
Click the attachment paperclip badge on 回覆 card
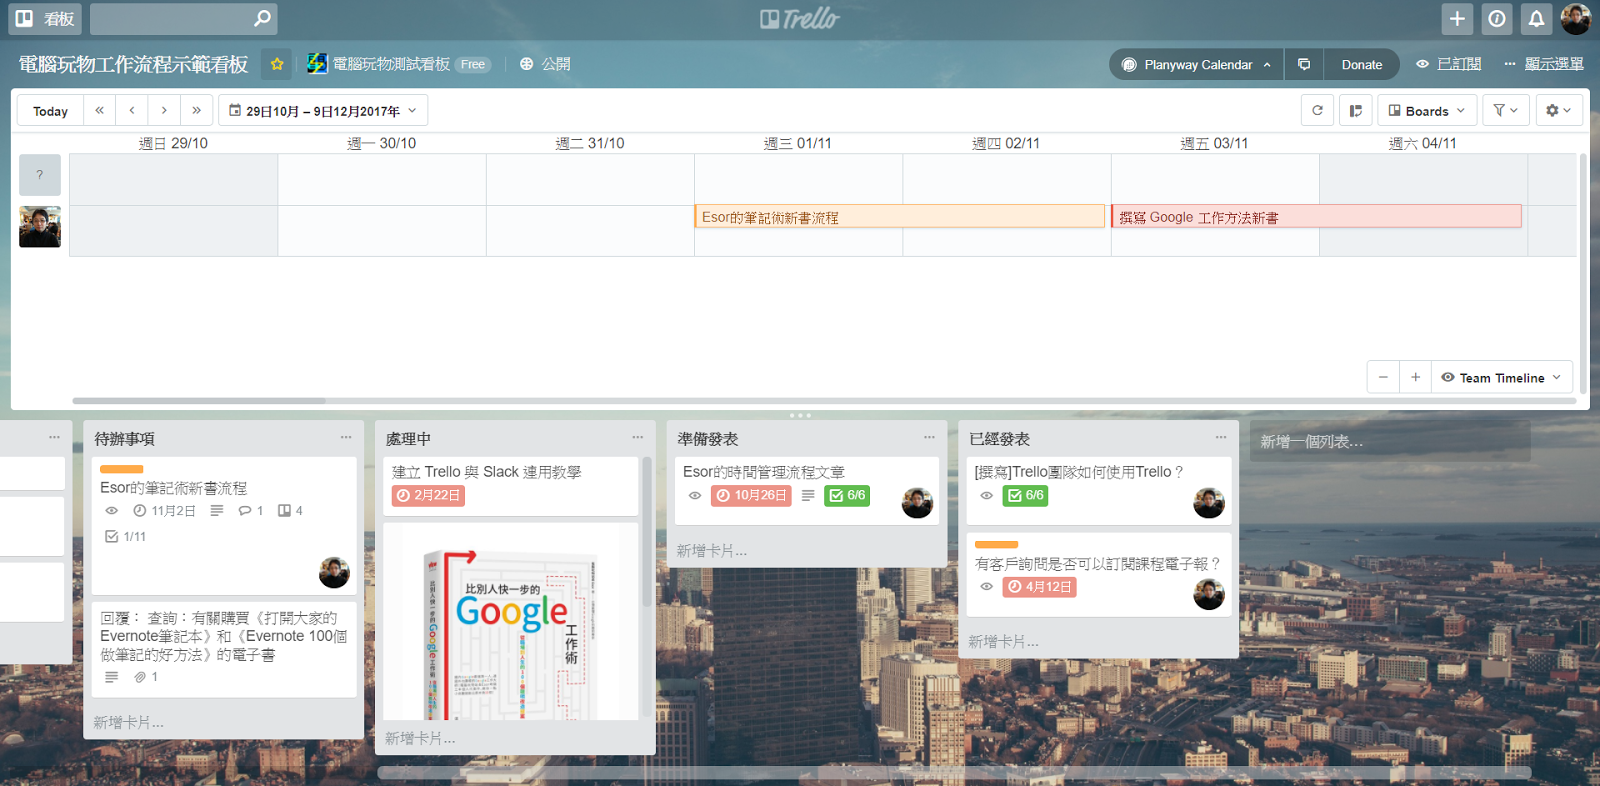pyautogui.click(x=146, y=677)
